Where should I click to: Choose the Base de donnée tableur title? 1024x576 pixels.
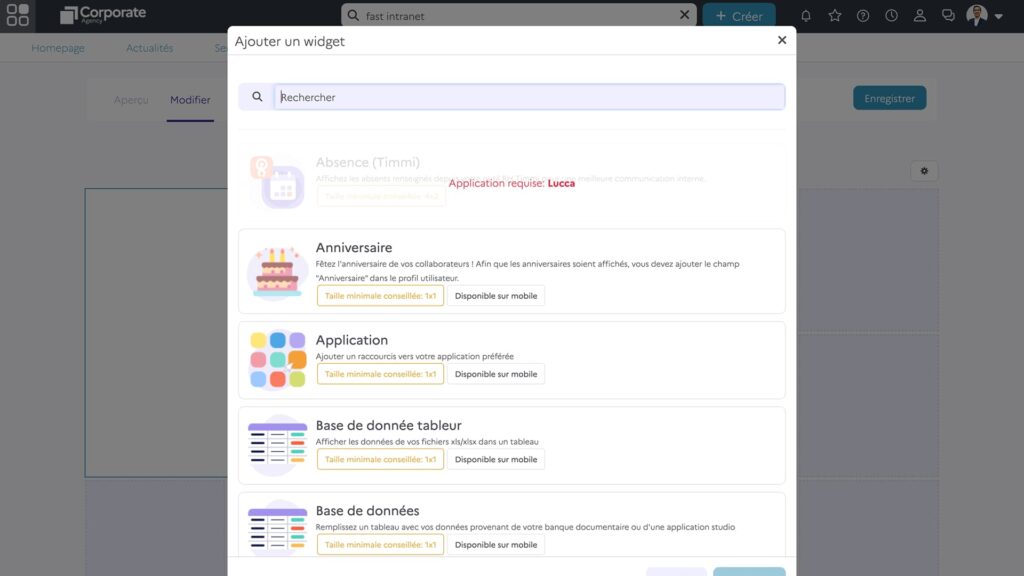click(389, 425)
